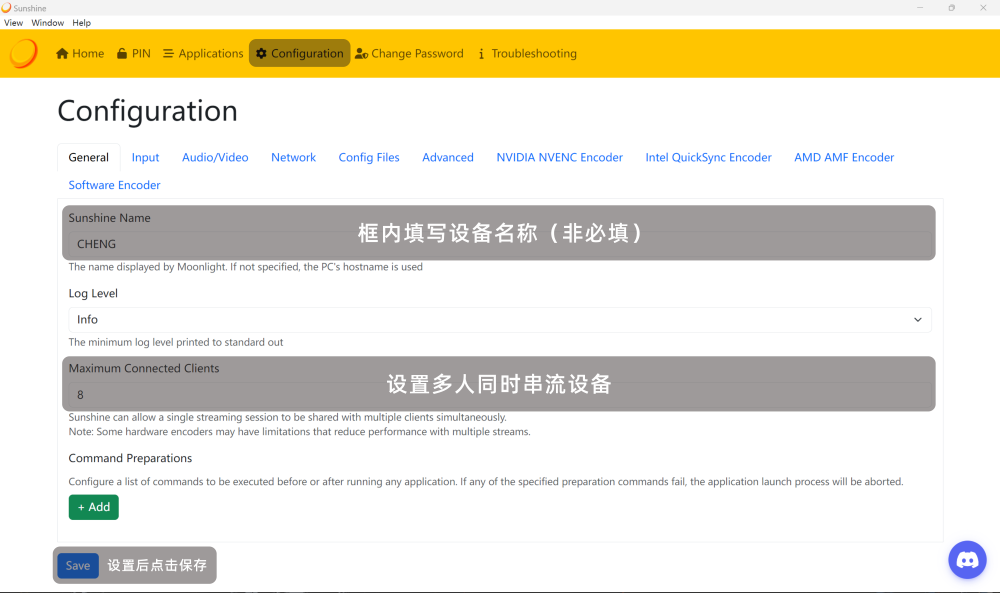This screenshot has height=593, width=1000.
Task: Click the 'Configuration' page heading
Action: (x=147, y=111)
